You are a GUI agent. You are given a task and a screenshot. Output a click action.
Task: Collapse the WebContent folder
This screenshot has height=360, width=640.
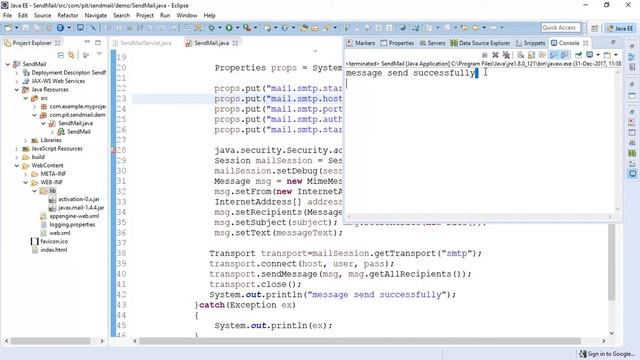[17, 165]
